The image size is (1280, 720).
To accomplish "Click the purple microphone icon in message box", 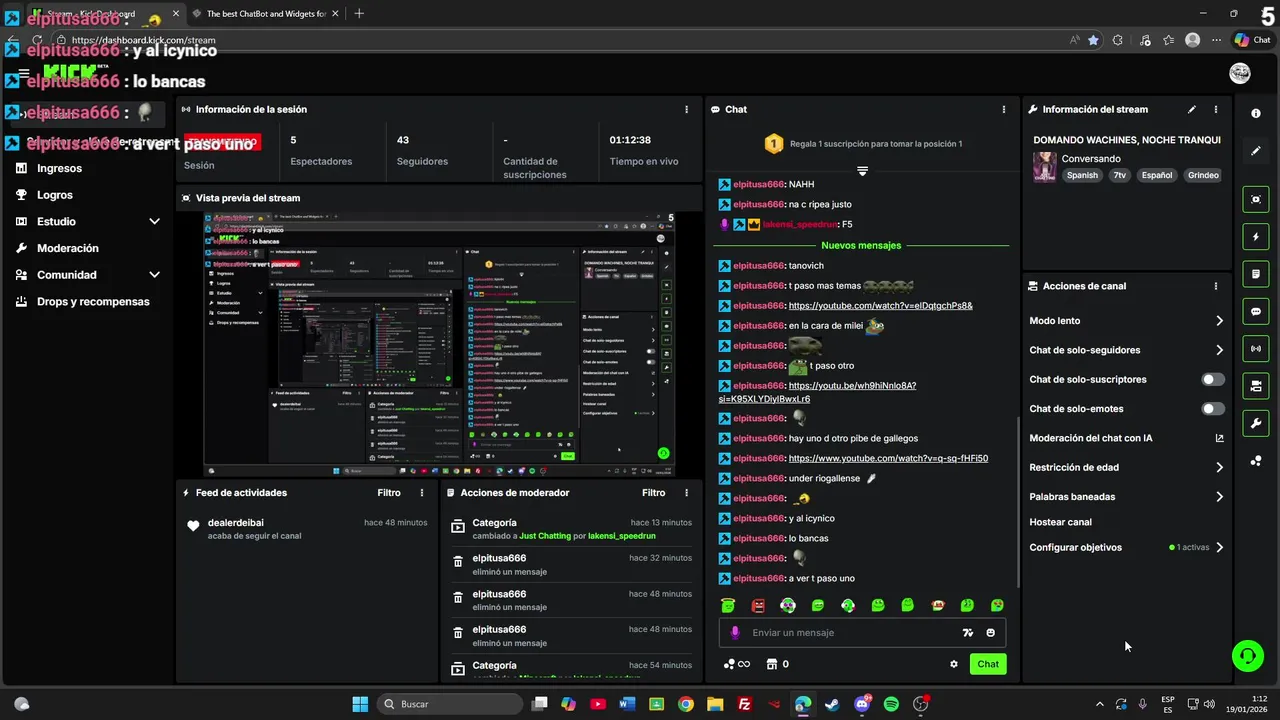I will [735, 633].
